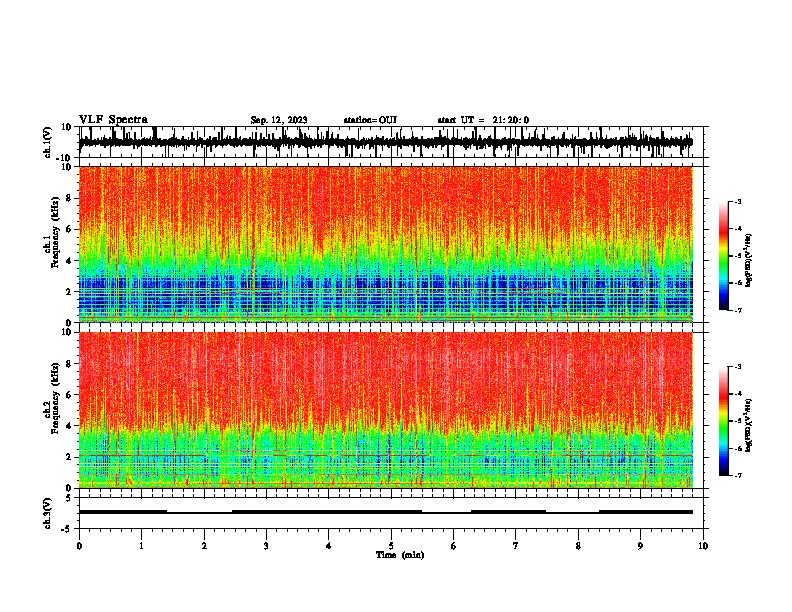Click the "station=OUI" header label
The width and height of the screenshot is (792, 612).
(x=370, y=120)
